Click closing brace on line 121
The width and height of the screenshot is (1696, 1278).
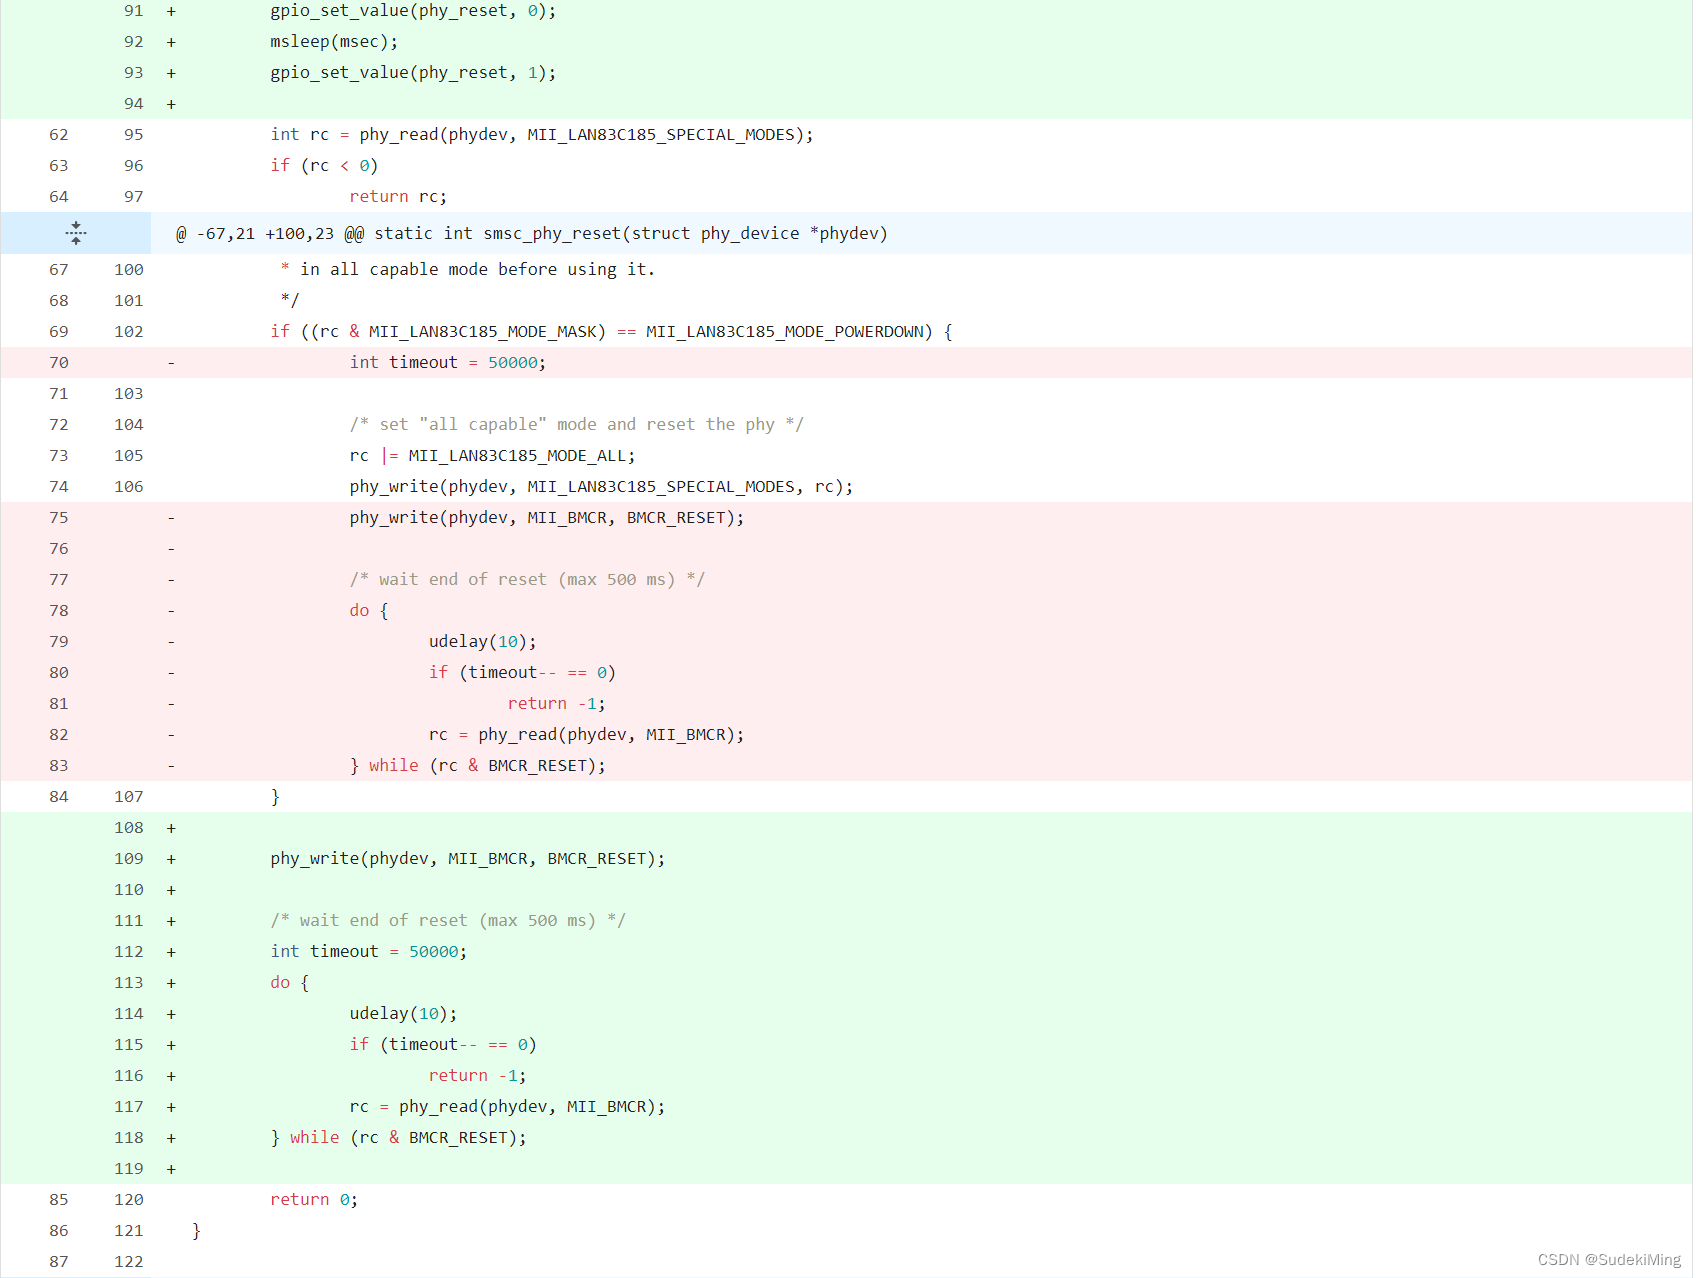[196, 1230]
